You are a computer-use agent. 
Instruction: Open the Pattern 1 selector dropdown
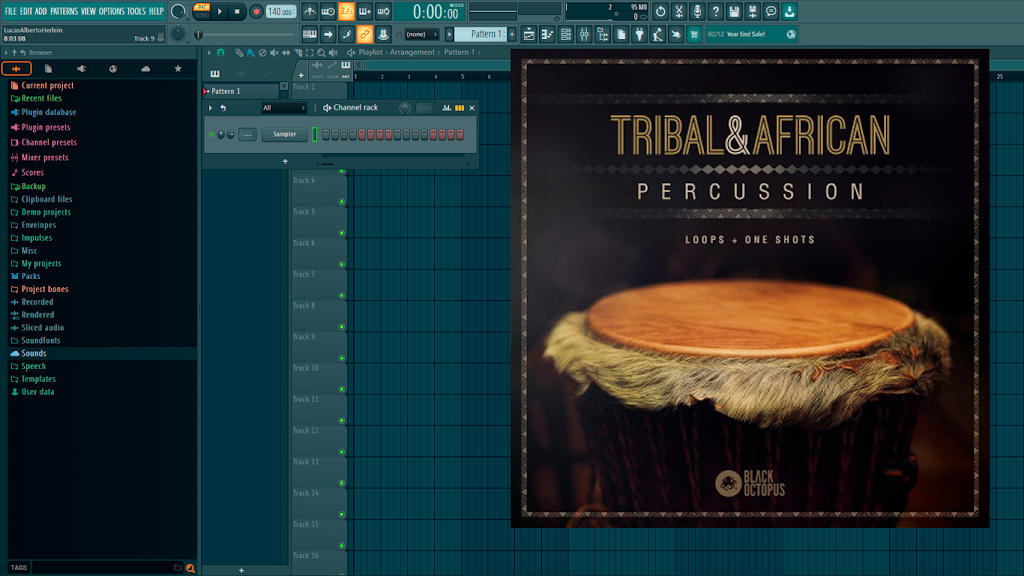click(485, 35)
